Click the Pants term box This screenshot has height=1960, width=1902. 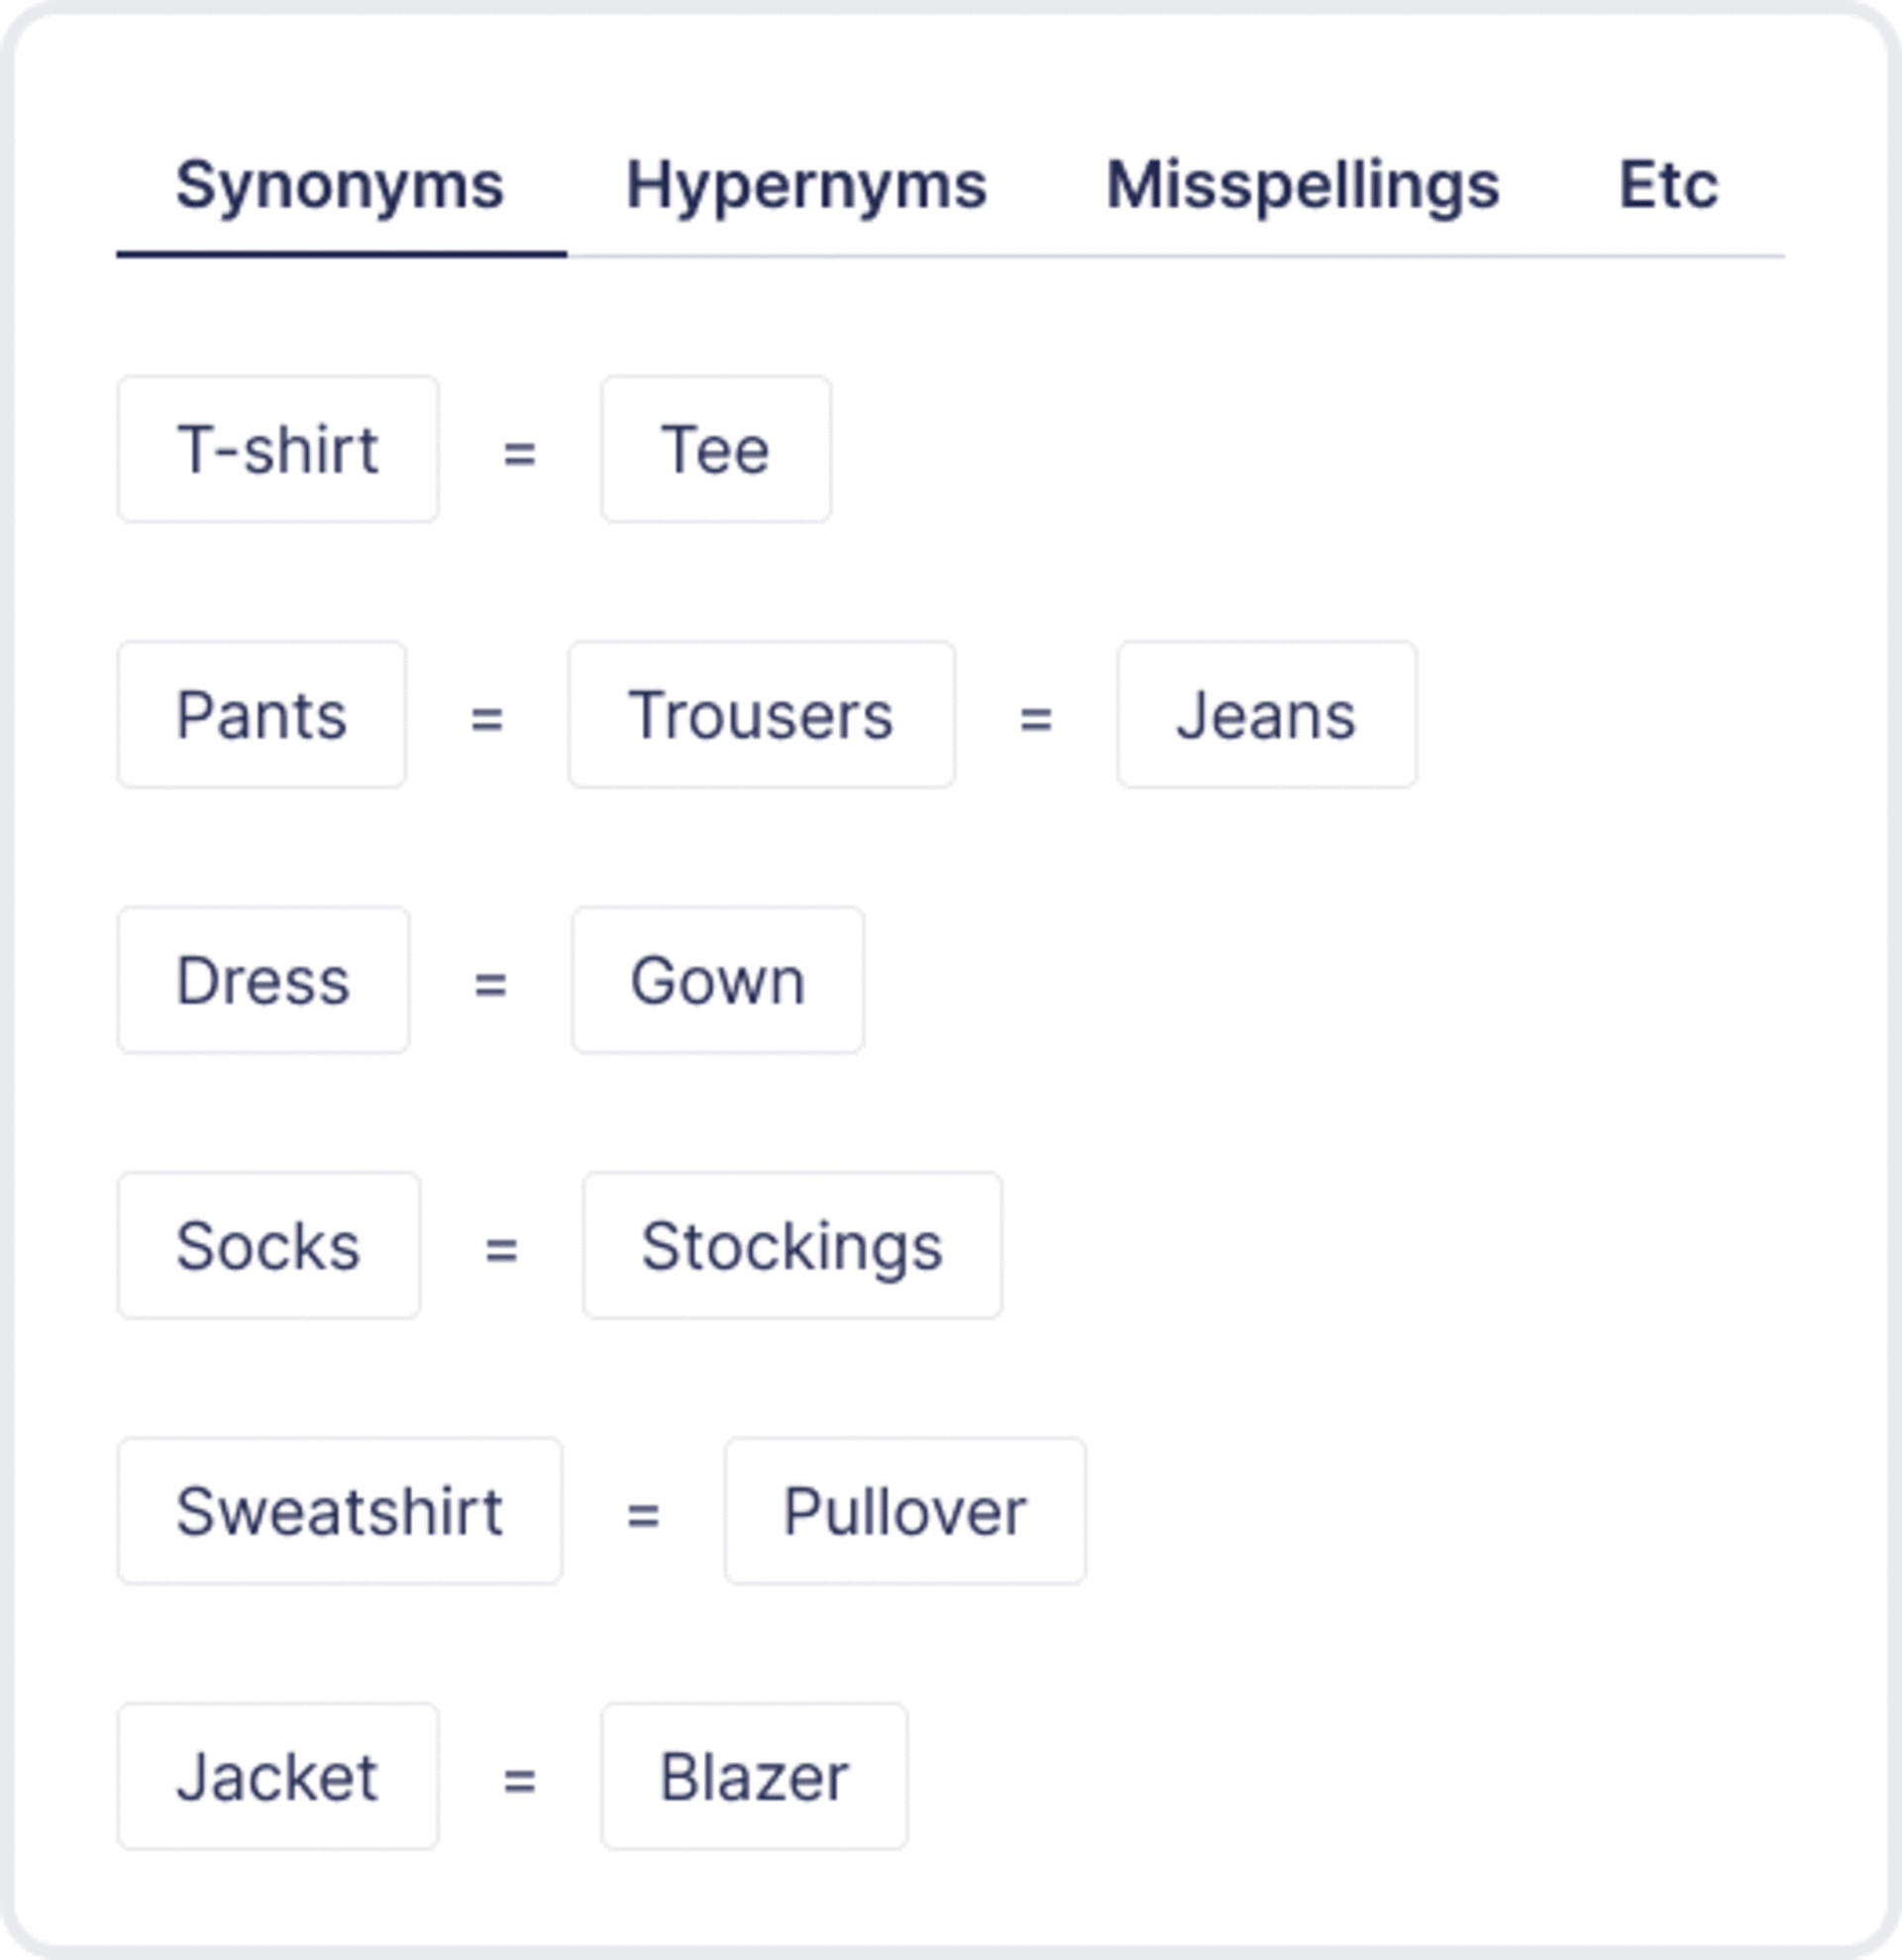pyautogui.click(x=262, y=715)
